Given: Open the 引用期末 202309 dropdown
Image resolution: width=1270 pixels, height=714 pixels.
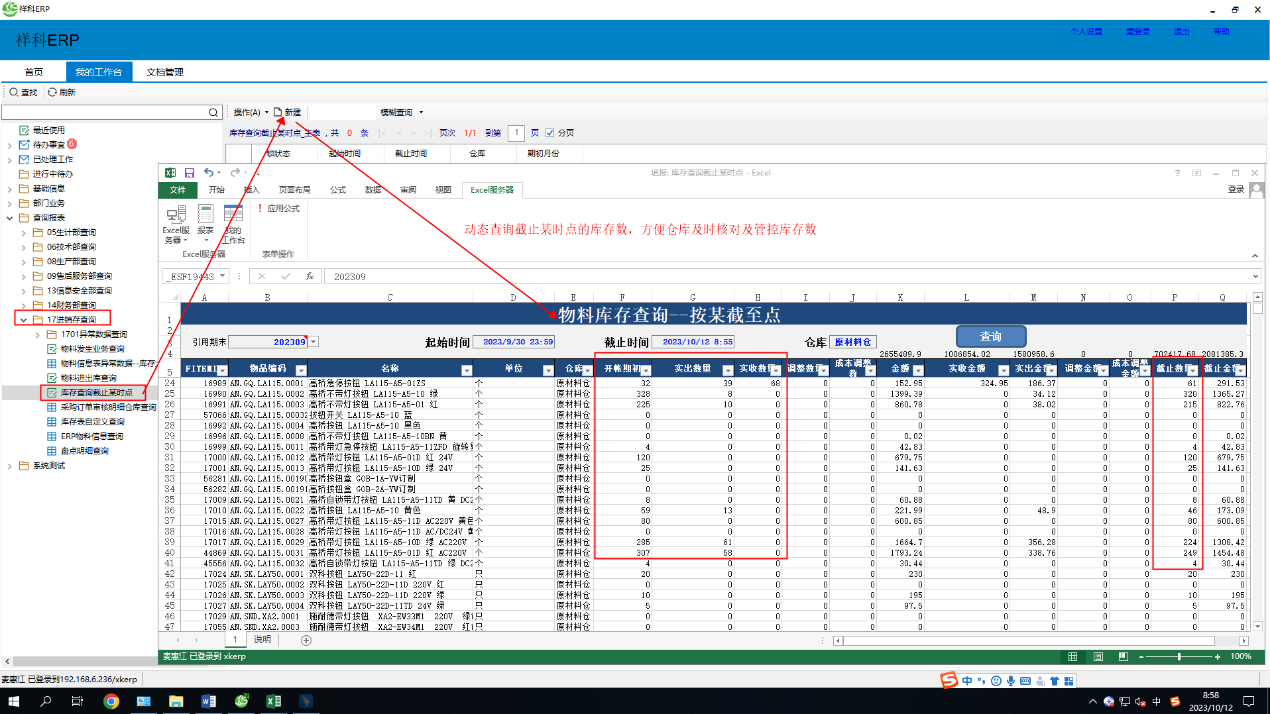Looking at the screenshot, I should [x=314, y=341].
